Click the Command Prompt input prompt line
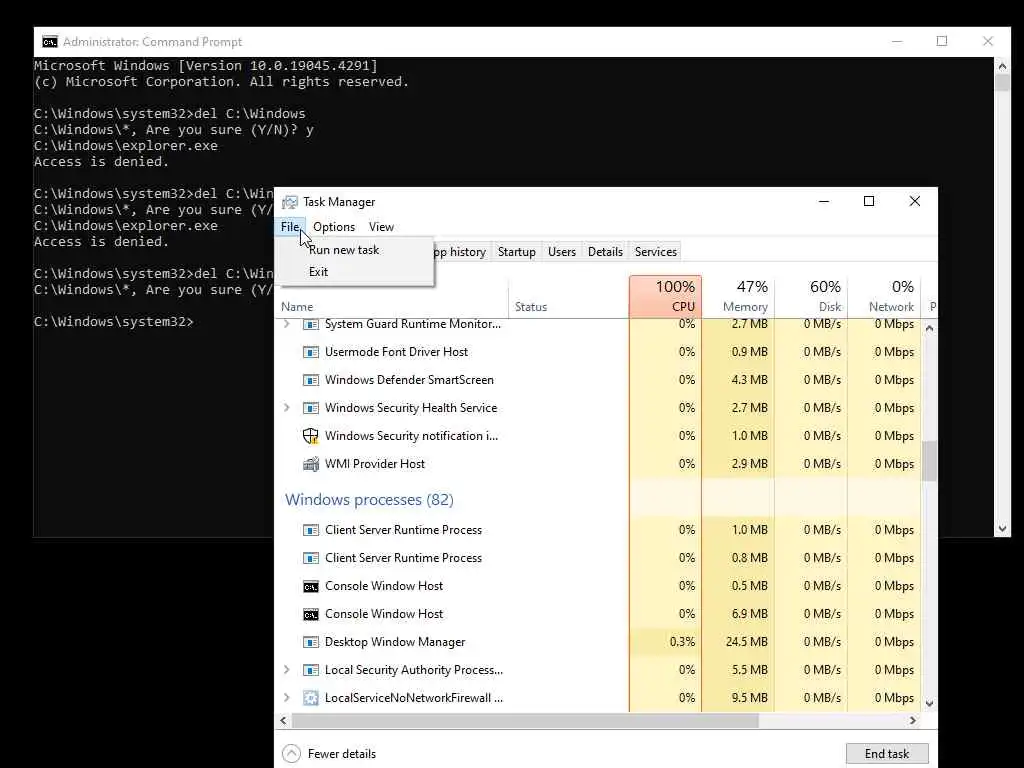 pos(114,321)
